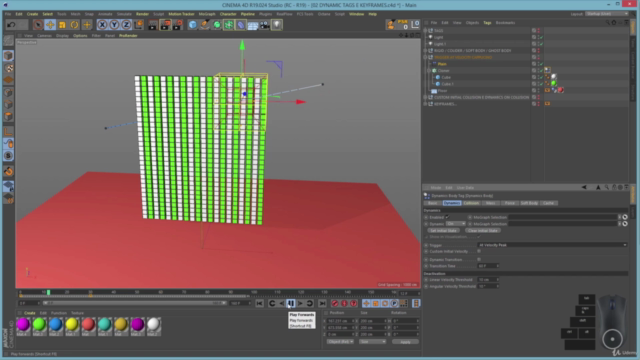This screenshot has height=360, width=640.
Task: Open Edit Render Settings icon
Action: point(177,25)
